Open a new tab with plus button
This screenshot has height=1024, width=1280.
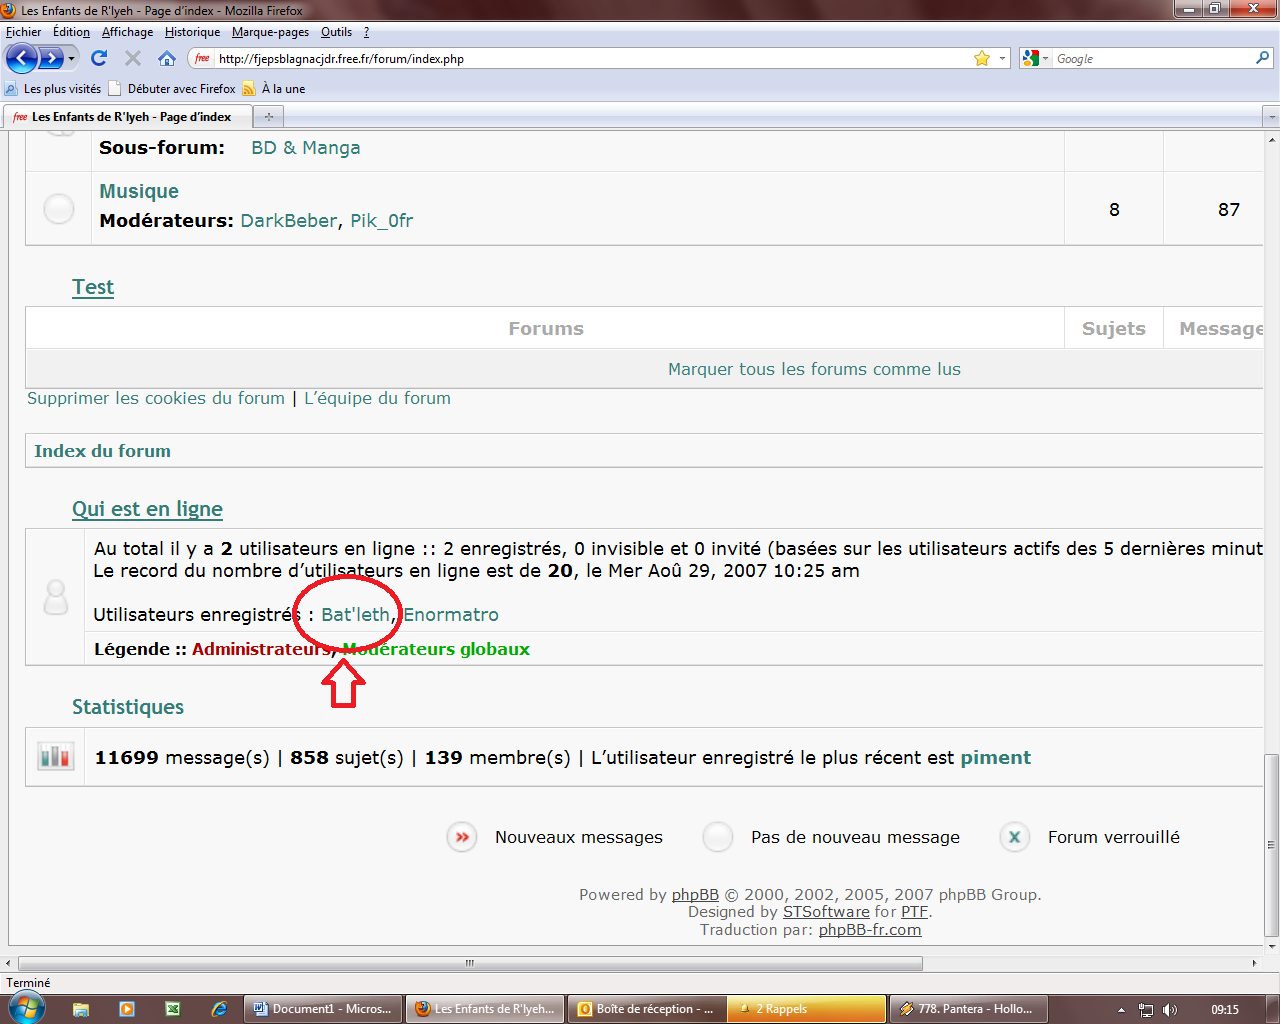click(x=268, y=117)
